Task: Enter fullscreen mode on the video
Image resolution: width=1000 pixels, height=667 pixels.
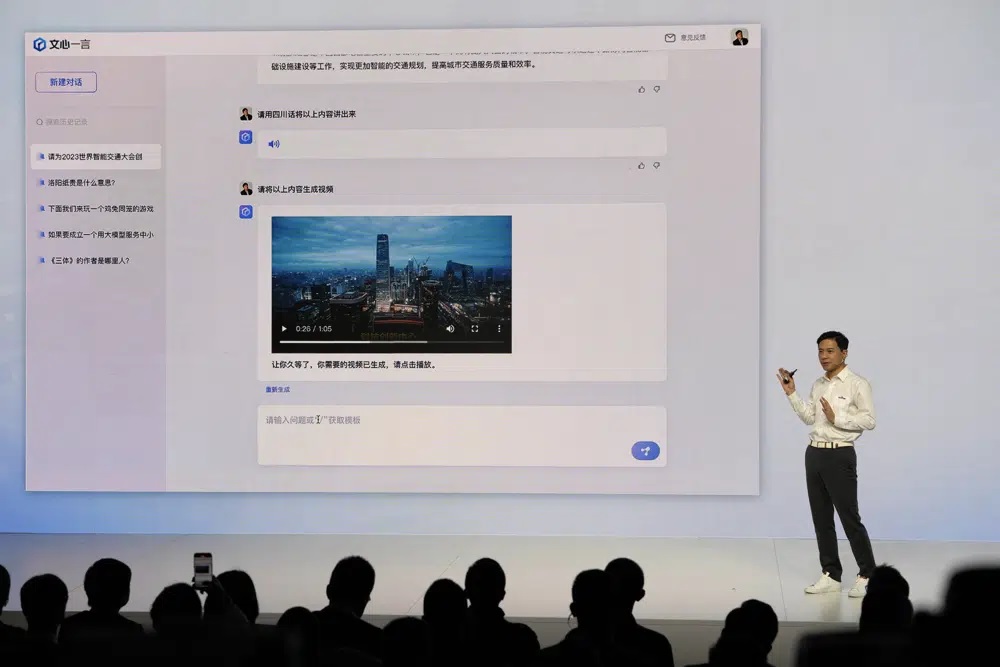Action: 474,328
